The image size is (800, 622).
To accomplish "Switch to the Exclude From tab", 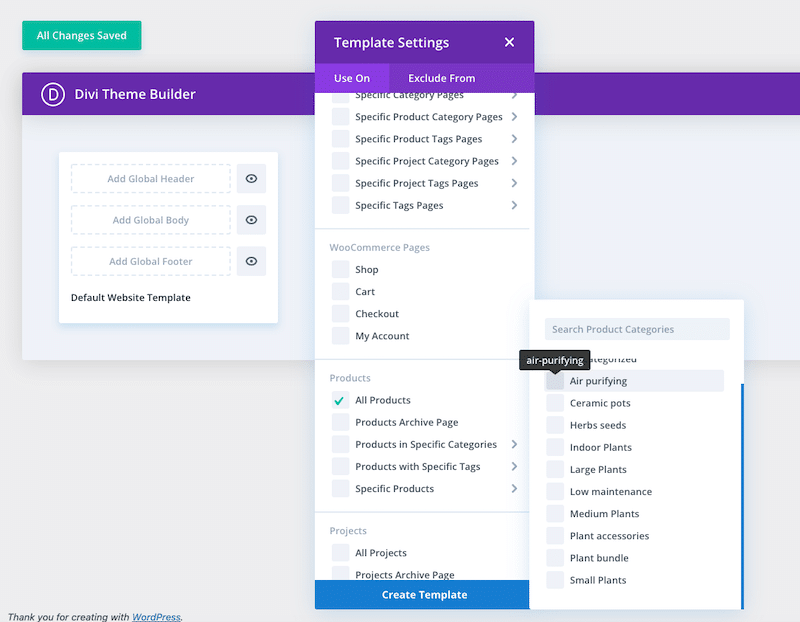I will coord(441,77).
